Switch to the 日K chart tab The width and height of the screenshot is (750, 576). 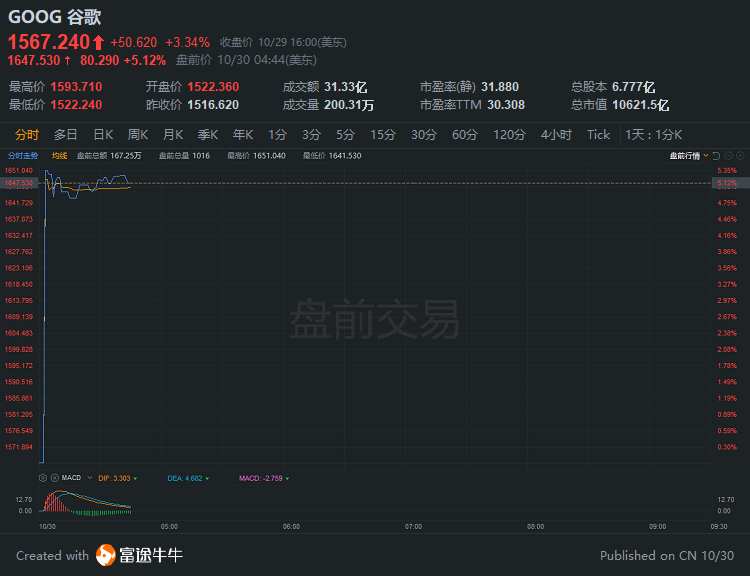point(103,135)
